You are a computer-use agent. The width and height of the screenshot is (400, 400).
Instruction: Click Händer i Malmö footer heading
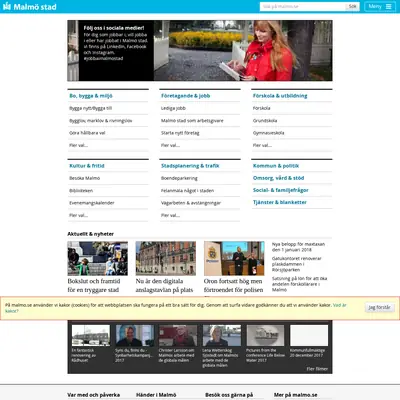click(156, 395)
